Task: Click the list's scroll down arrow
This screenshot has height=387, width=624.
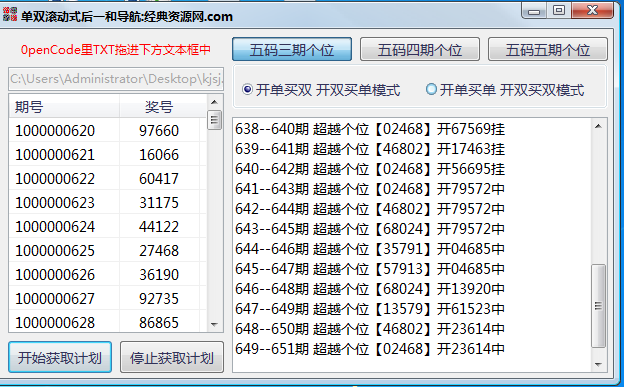Action: tap(214, 324)
